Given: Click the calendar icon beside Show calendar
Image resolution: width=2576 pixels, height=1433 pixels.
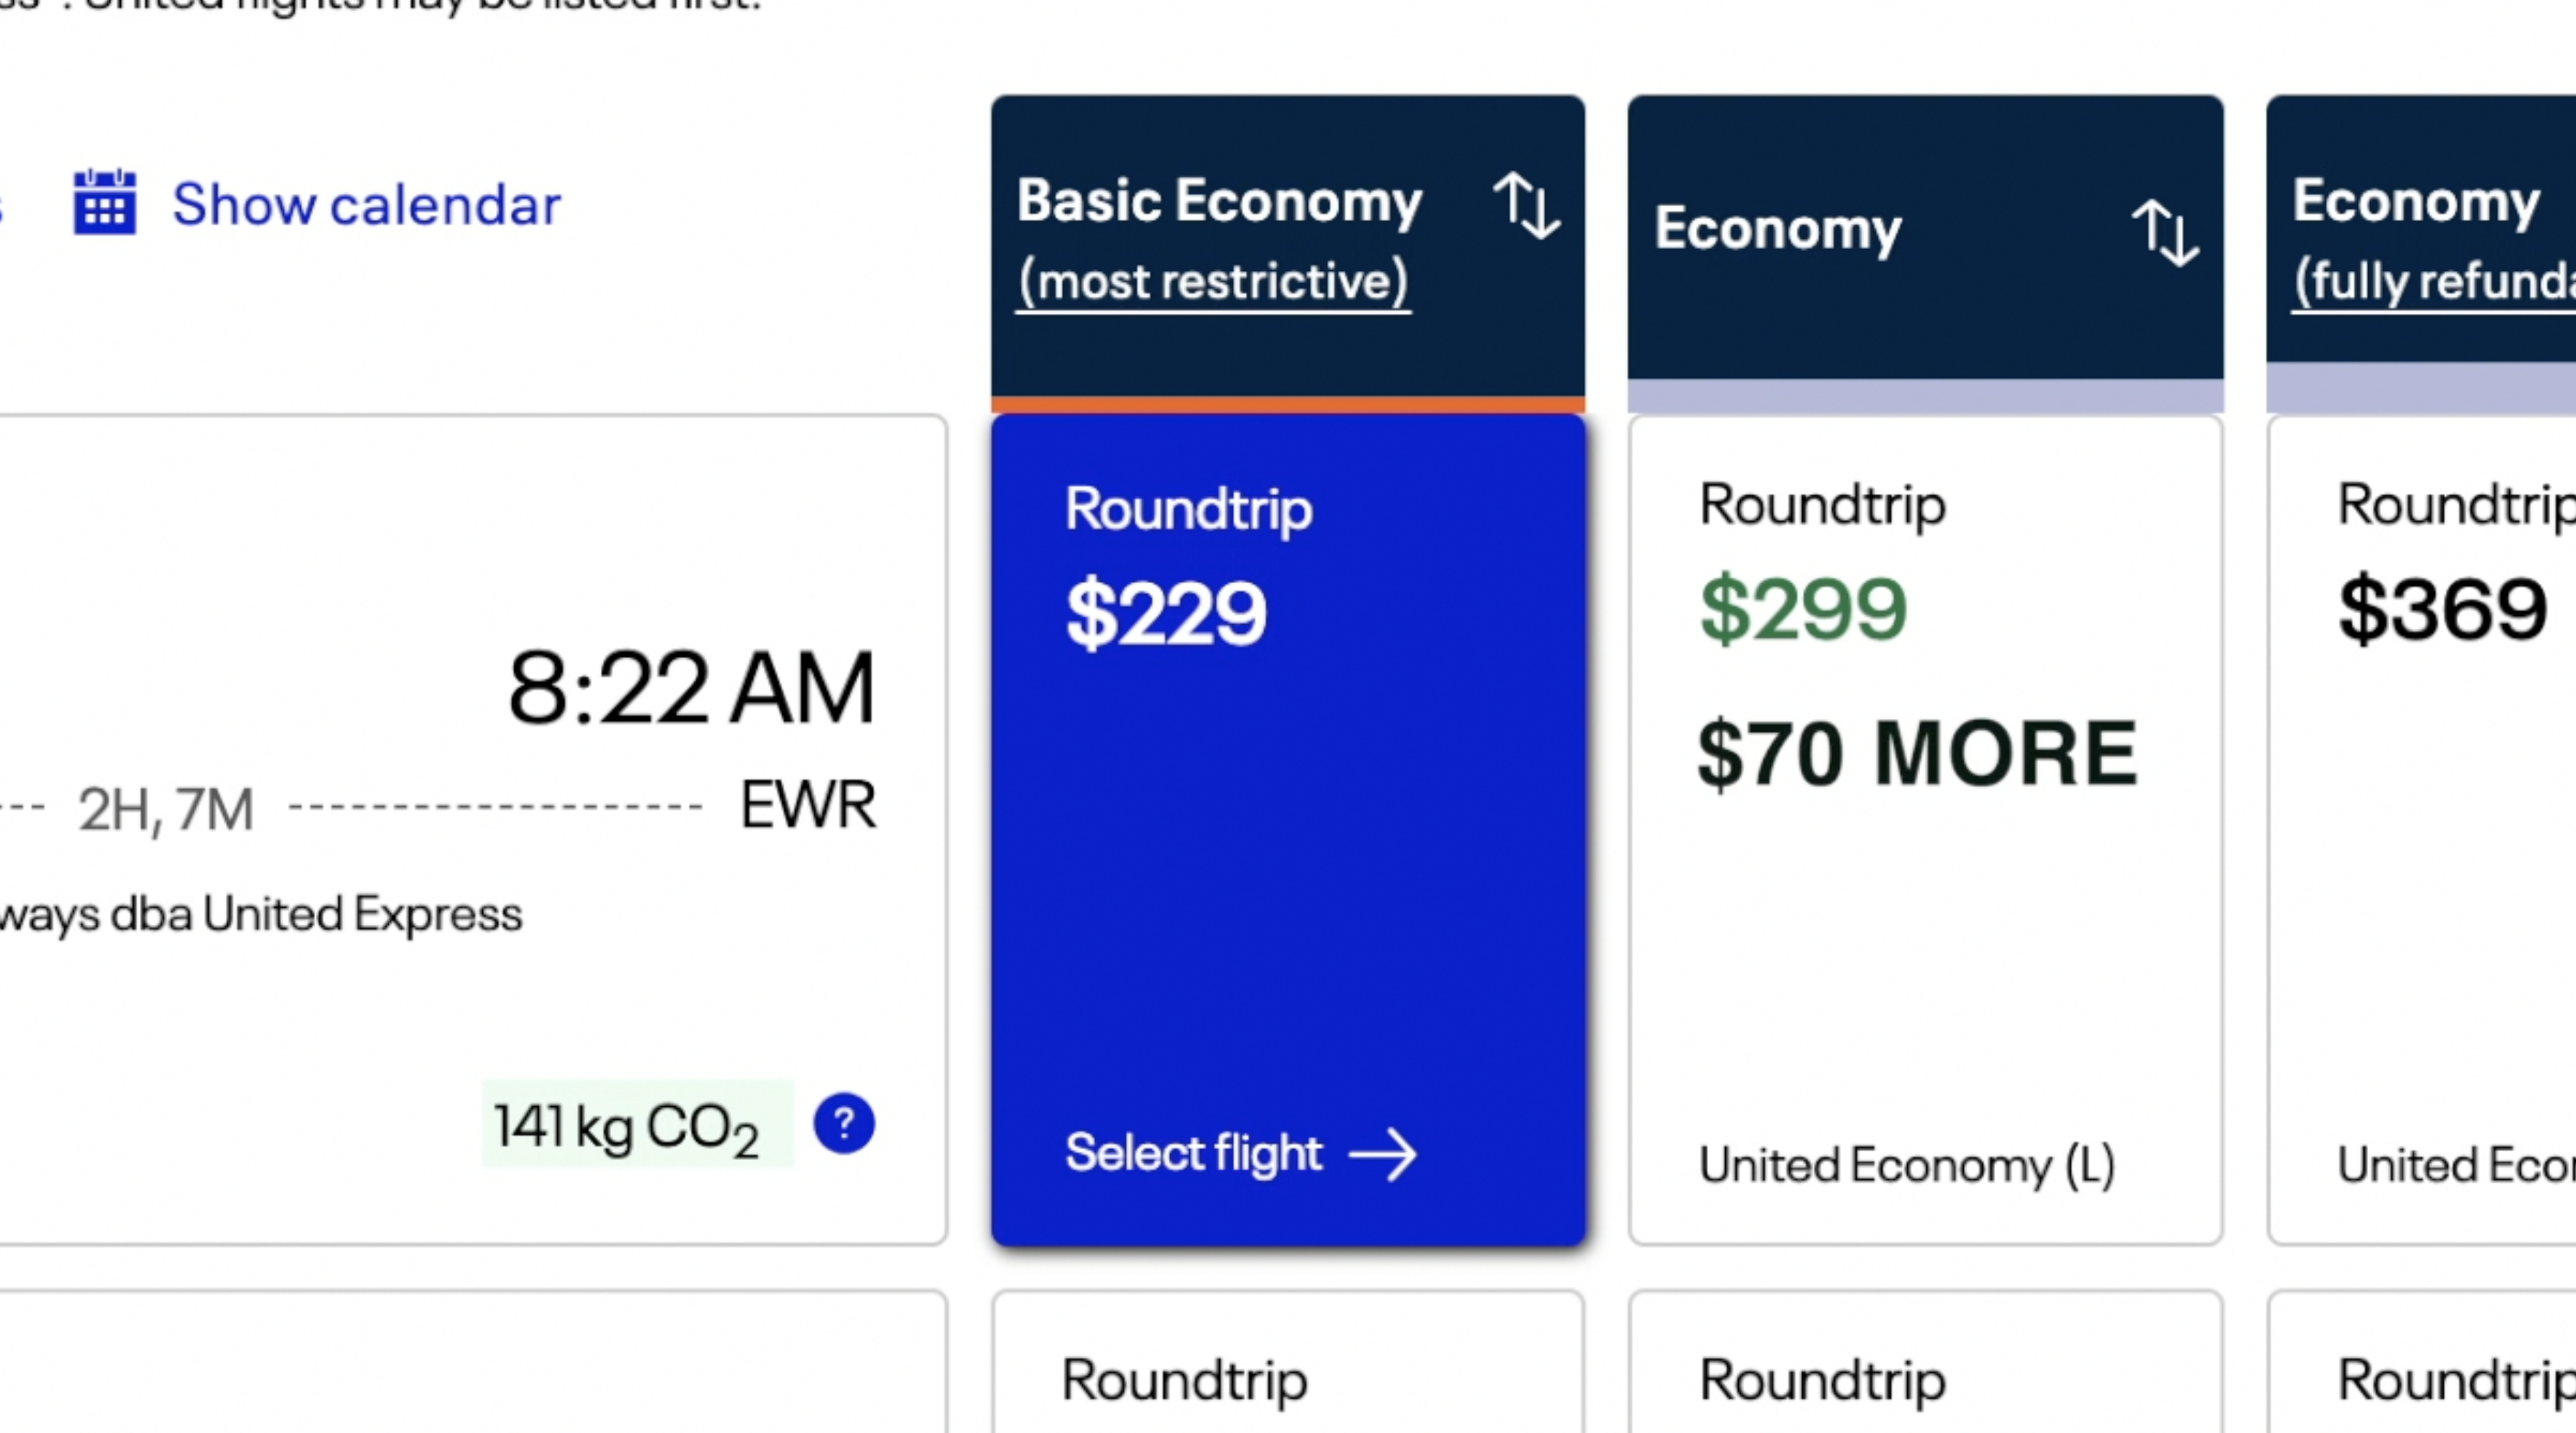Looking at the screenshot, I should click(x=104, y=203).
